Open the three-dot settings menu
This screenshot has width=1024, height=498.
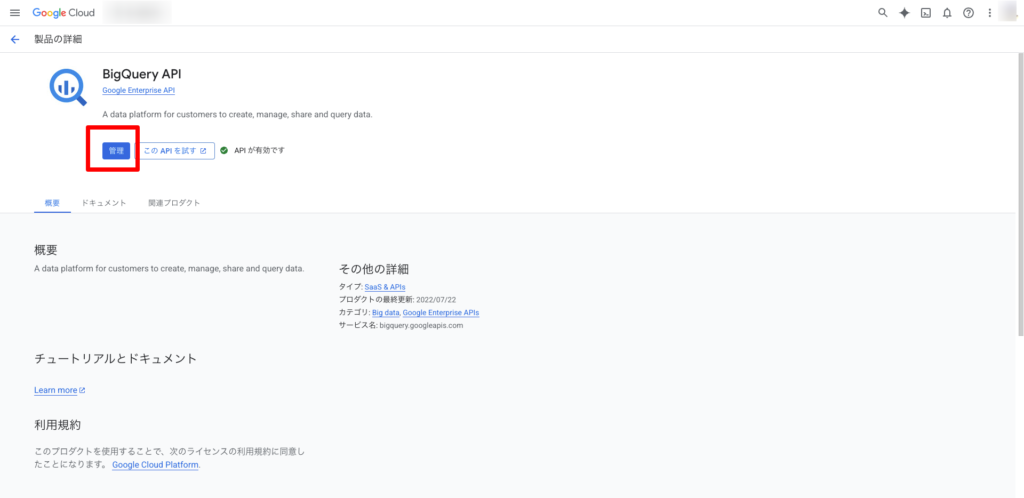[989, 13]
